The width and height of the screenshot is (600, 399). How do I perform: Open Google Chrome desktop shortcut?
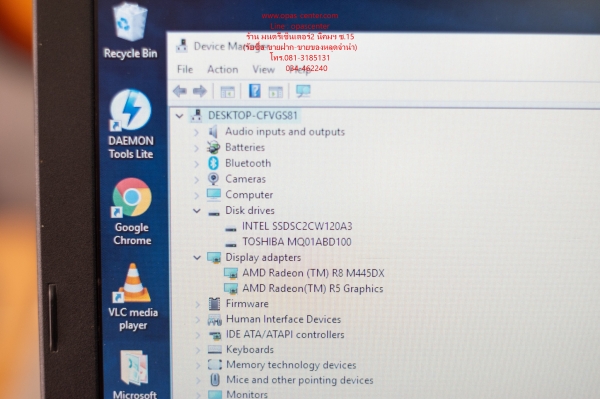[x=132, y=212]
